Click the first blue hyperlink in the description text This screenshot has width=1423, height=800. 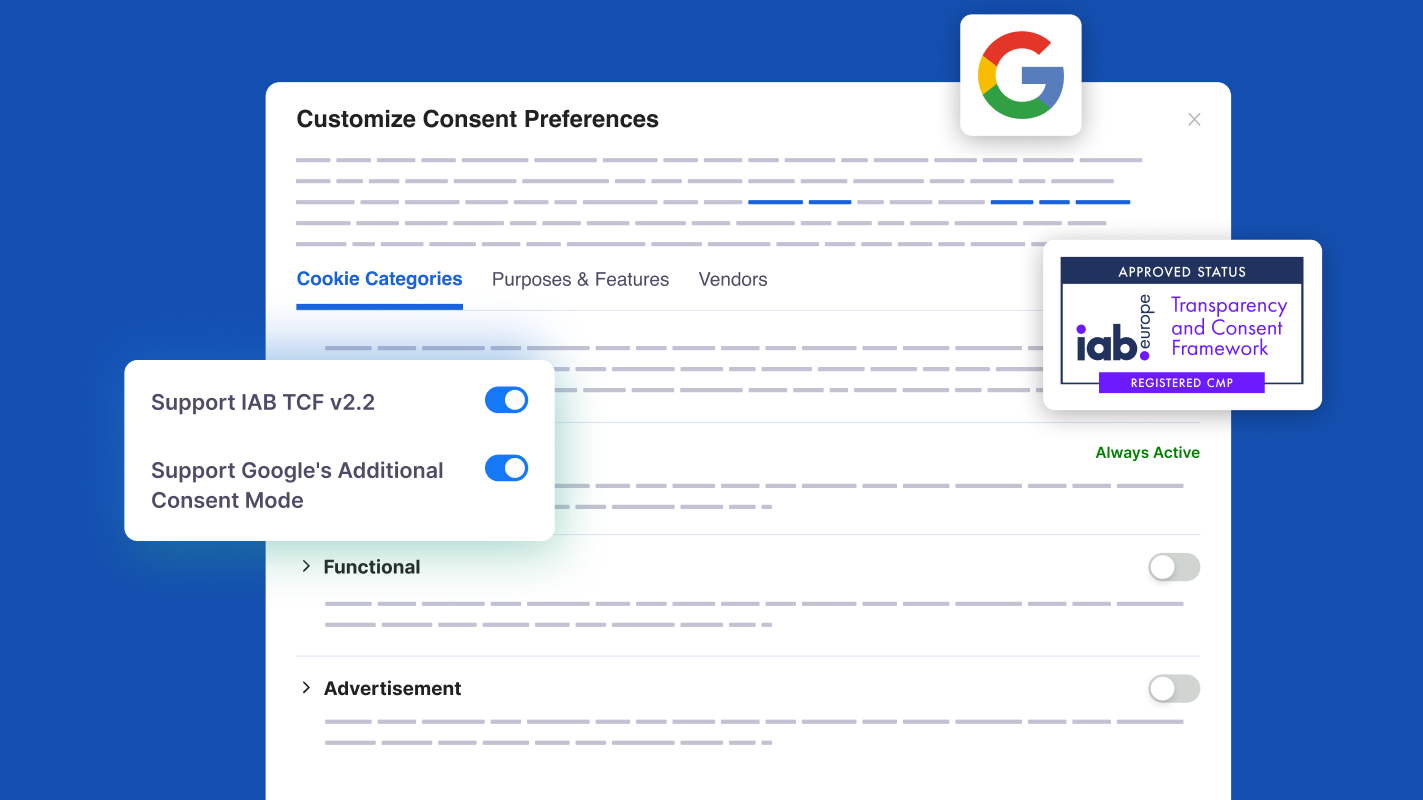(775, 200)
